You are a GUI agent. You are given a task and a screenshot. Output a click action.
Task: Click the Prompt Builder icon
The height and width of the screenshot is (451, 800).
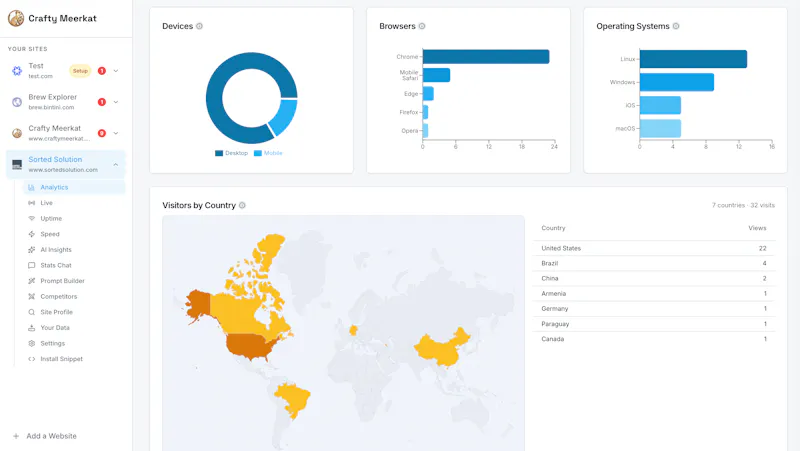pyautogui.click(x=32, y=281)
